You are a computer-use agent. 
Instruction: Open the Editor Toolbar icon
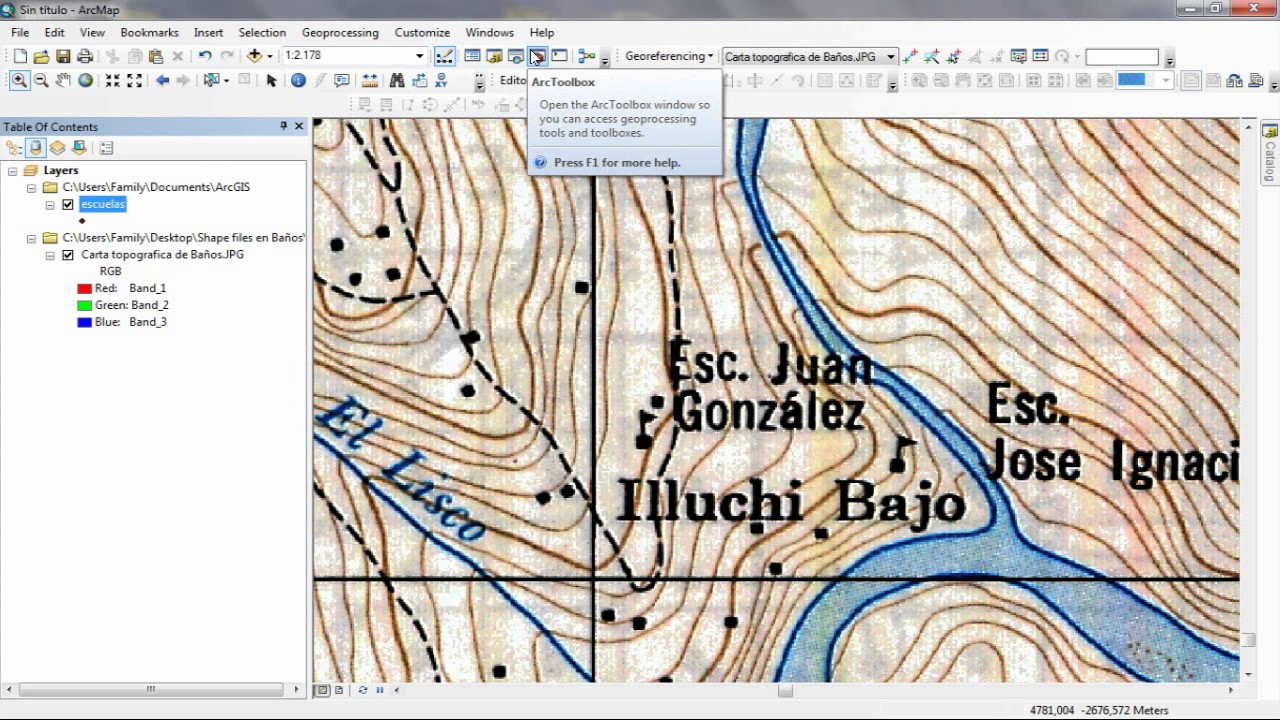point(444,56)
